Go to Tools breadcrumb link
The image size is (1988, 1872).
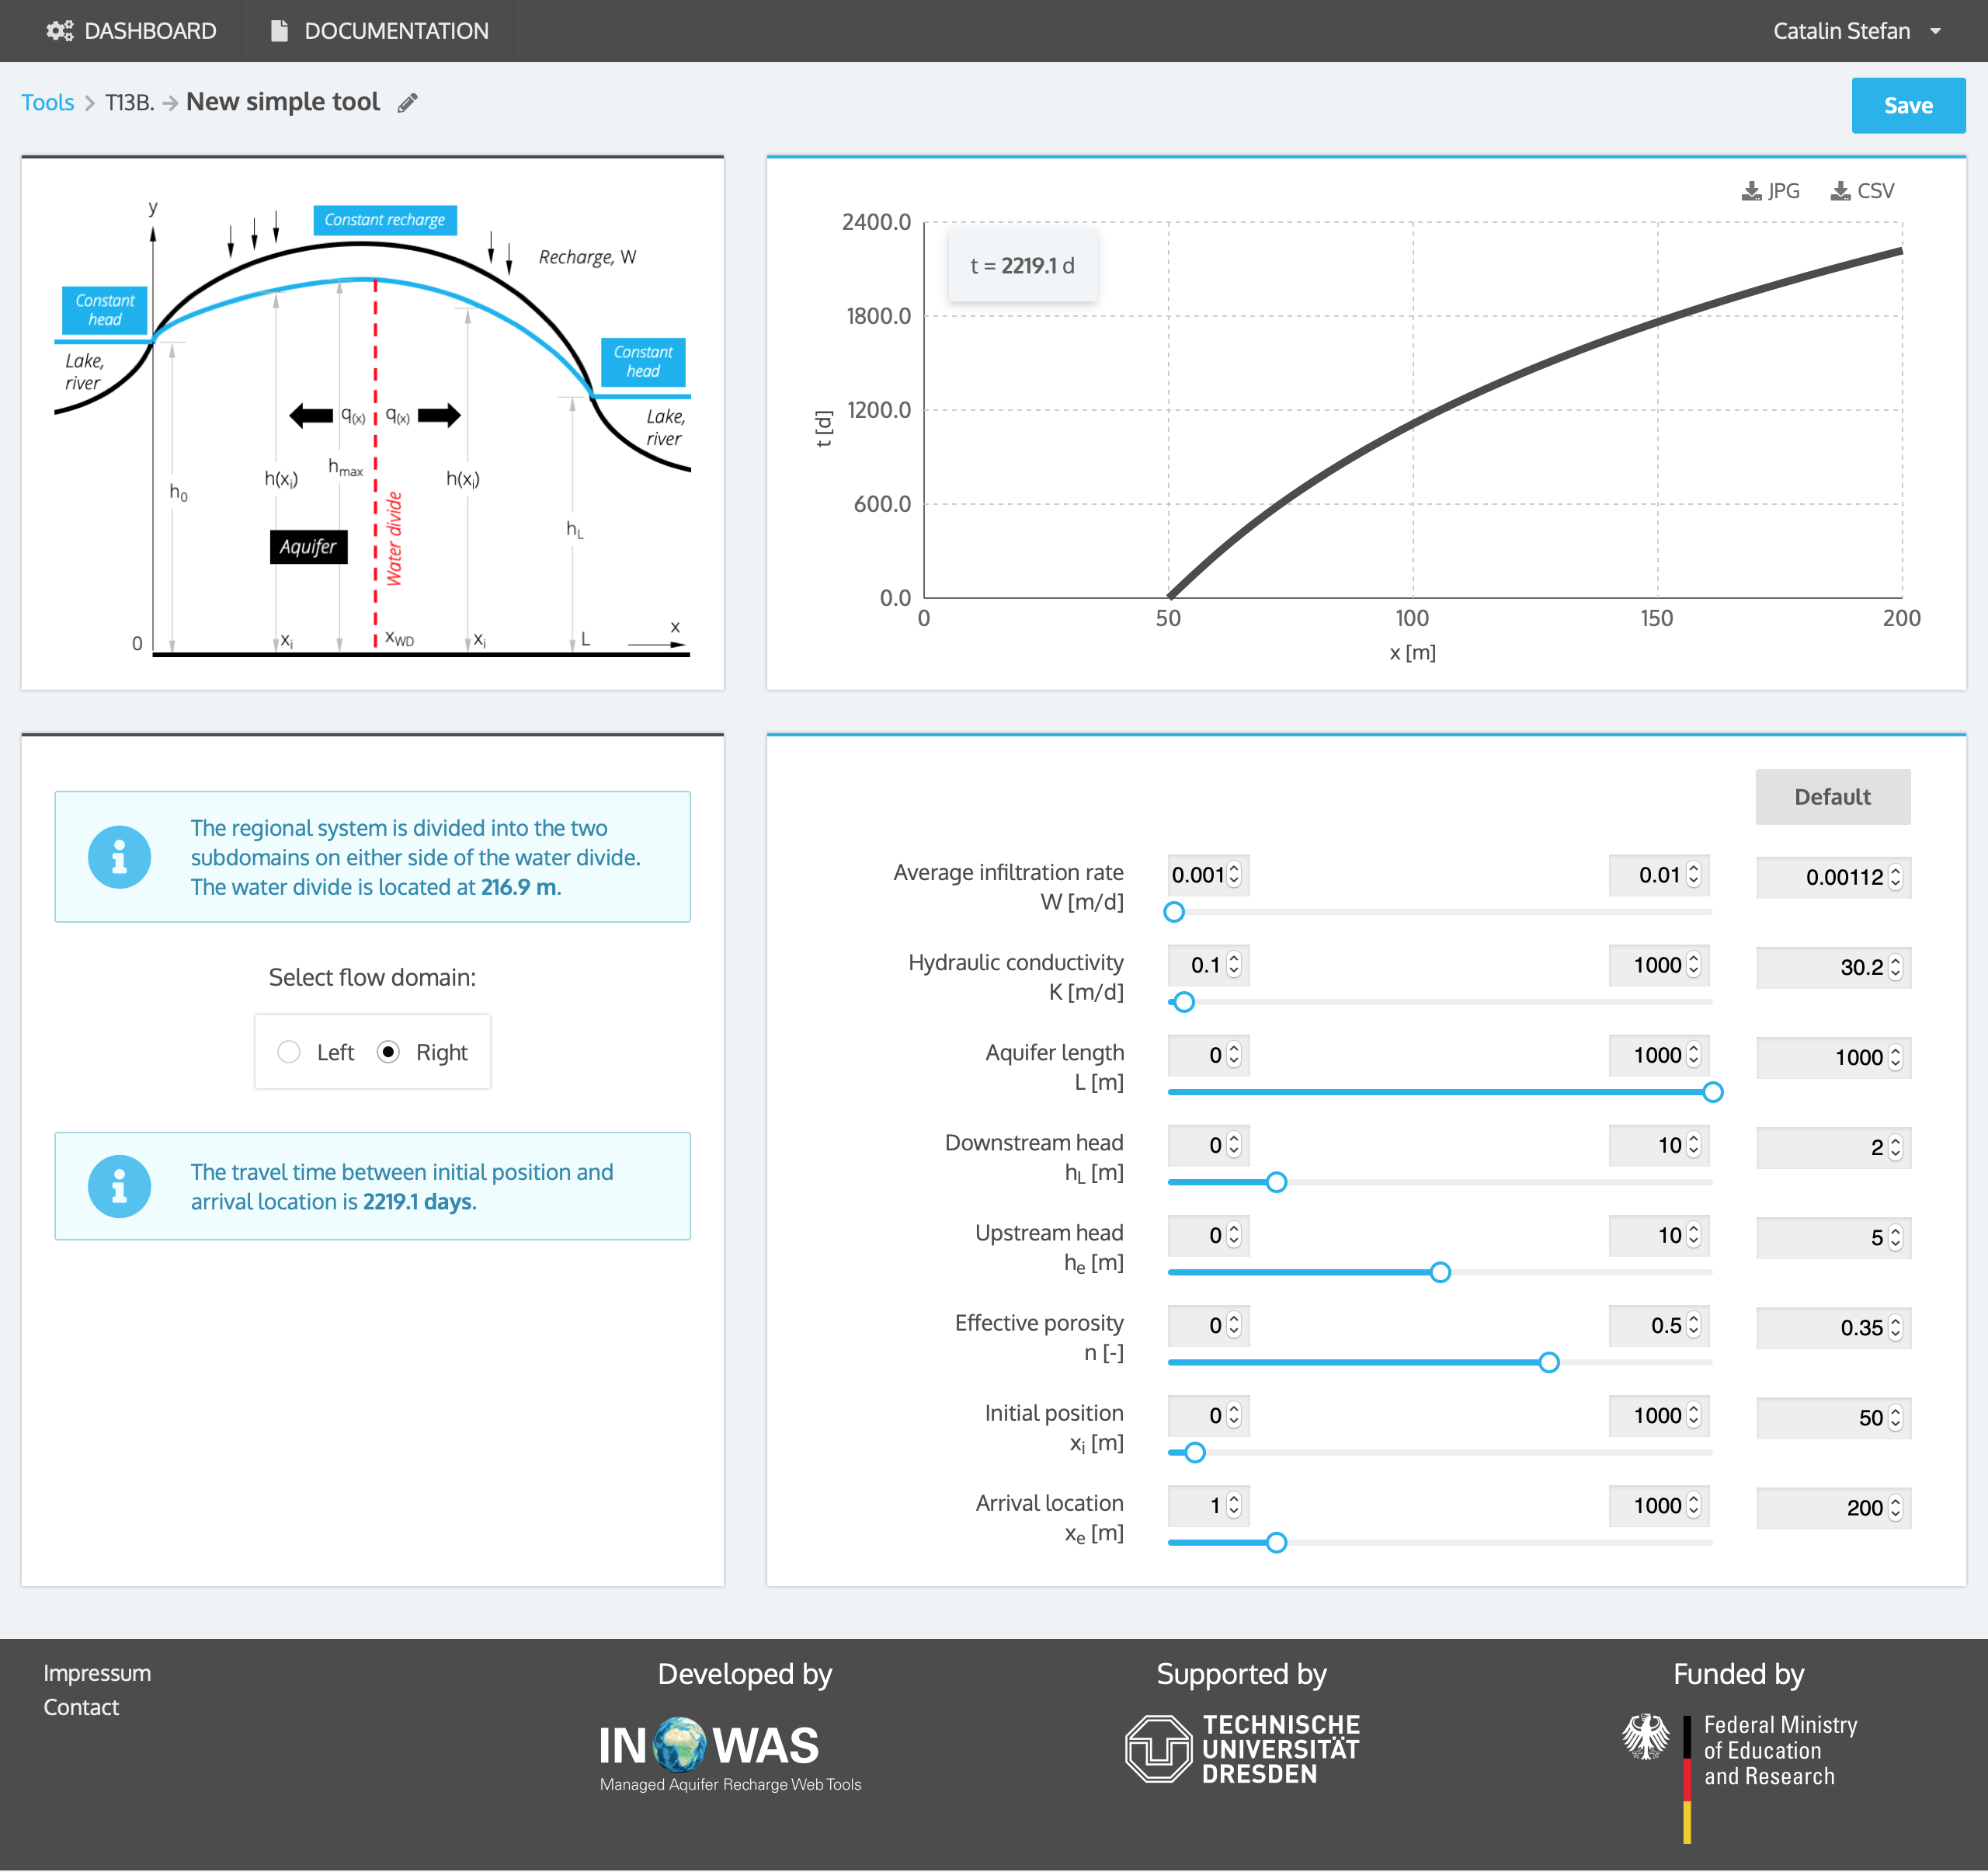click(x=48, y=103)
